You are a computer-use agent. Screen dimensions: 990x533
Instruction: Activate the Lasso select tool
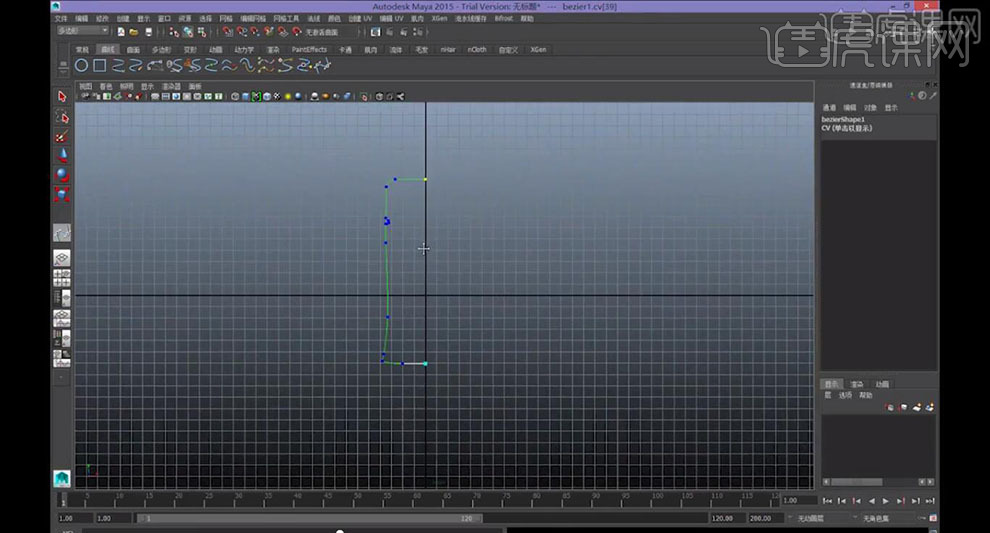(x=62, y=116)
